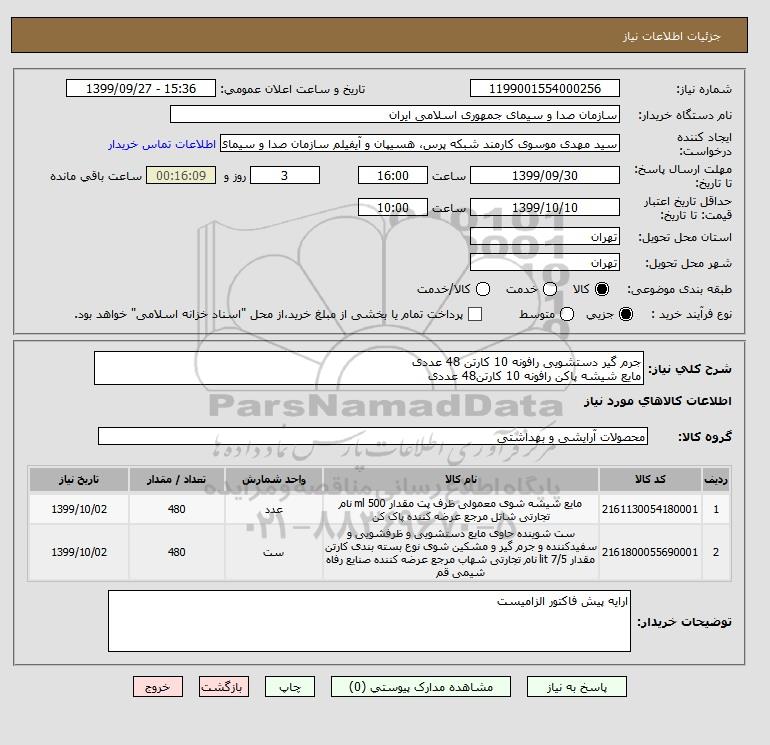Image resolution: width=770 pixels, height=745 pixels.
Task: Click the glass cleaner product name in row 1
Action: point(461,510)
